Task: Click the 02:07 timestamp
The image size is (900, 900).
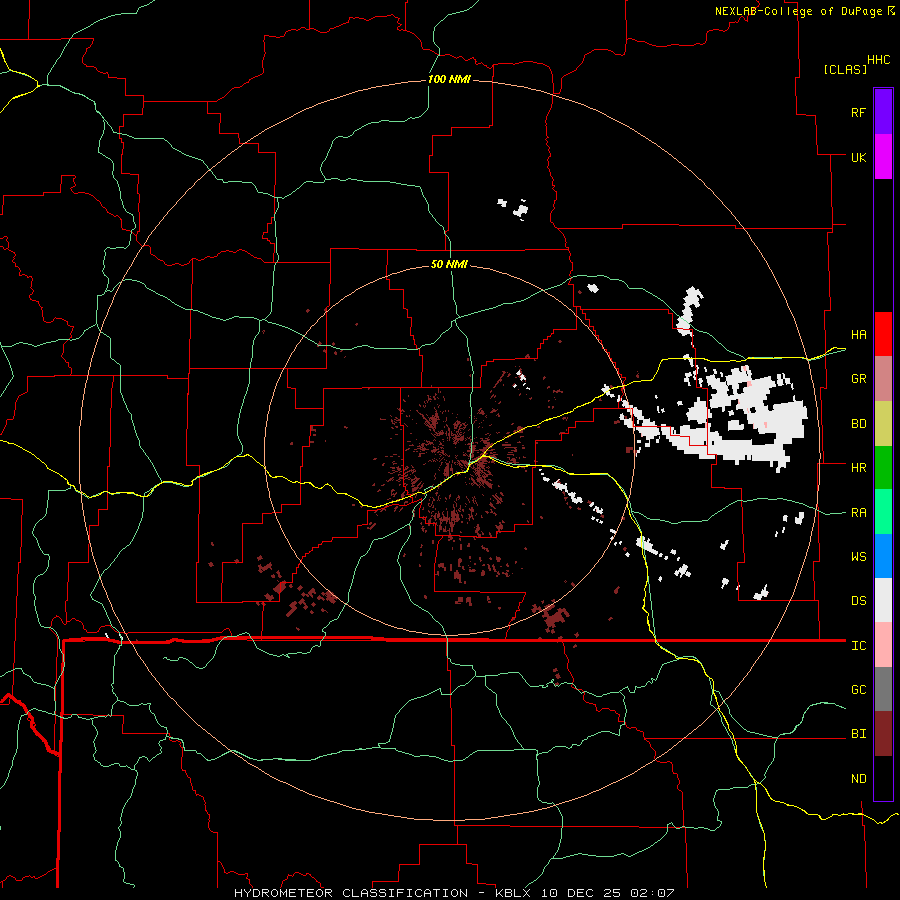Action: 653,893
